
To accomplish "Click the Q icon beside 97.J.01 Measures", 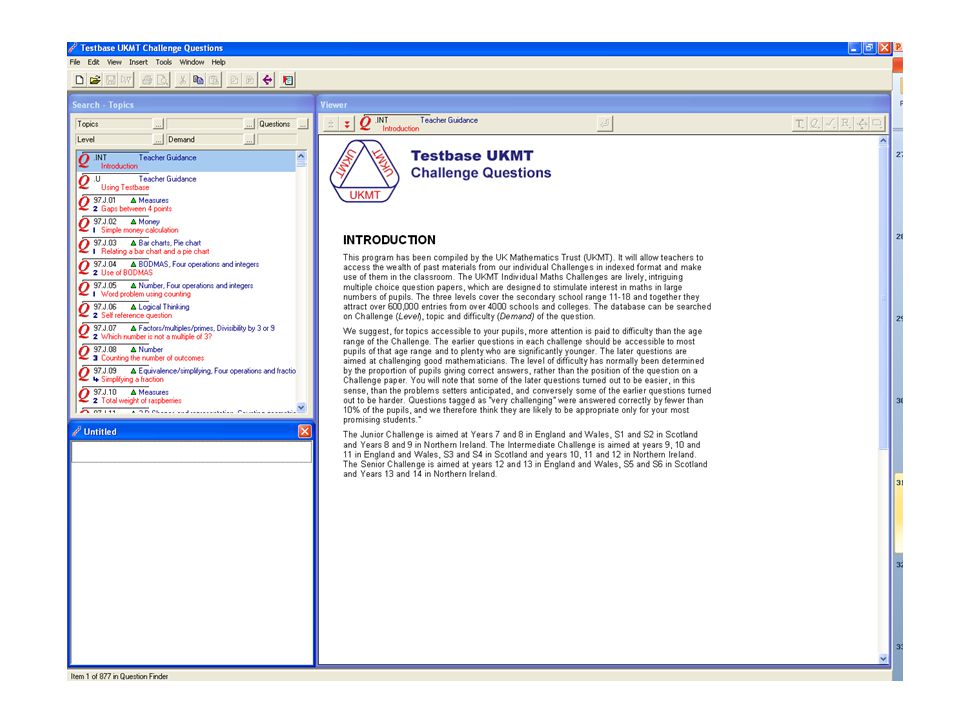I will [x=84, y=203].
